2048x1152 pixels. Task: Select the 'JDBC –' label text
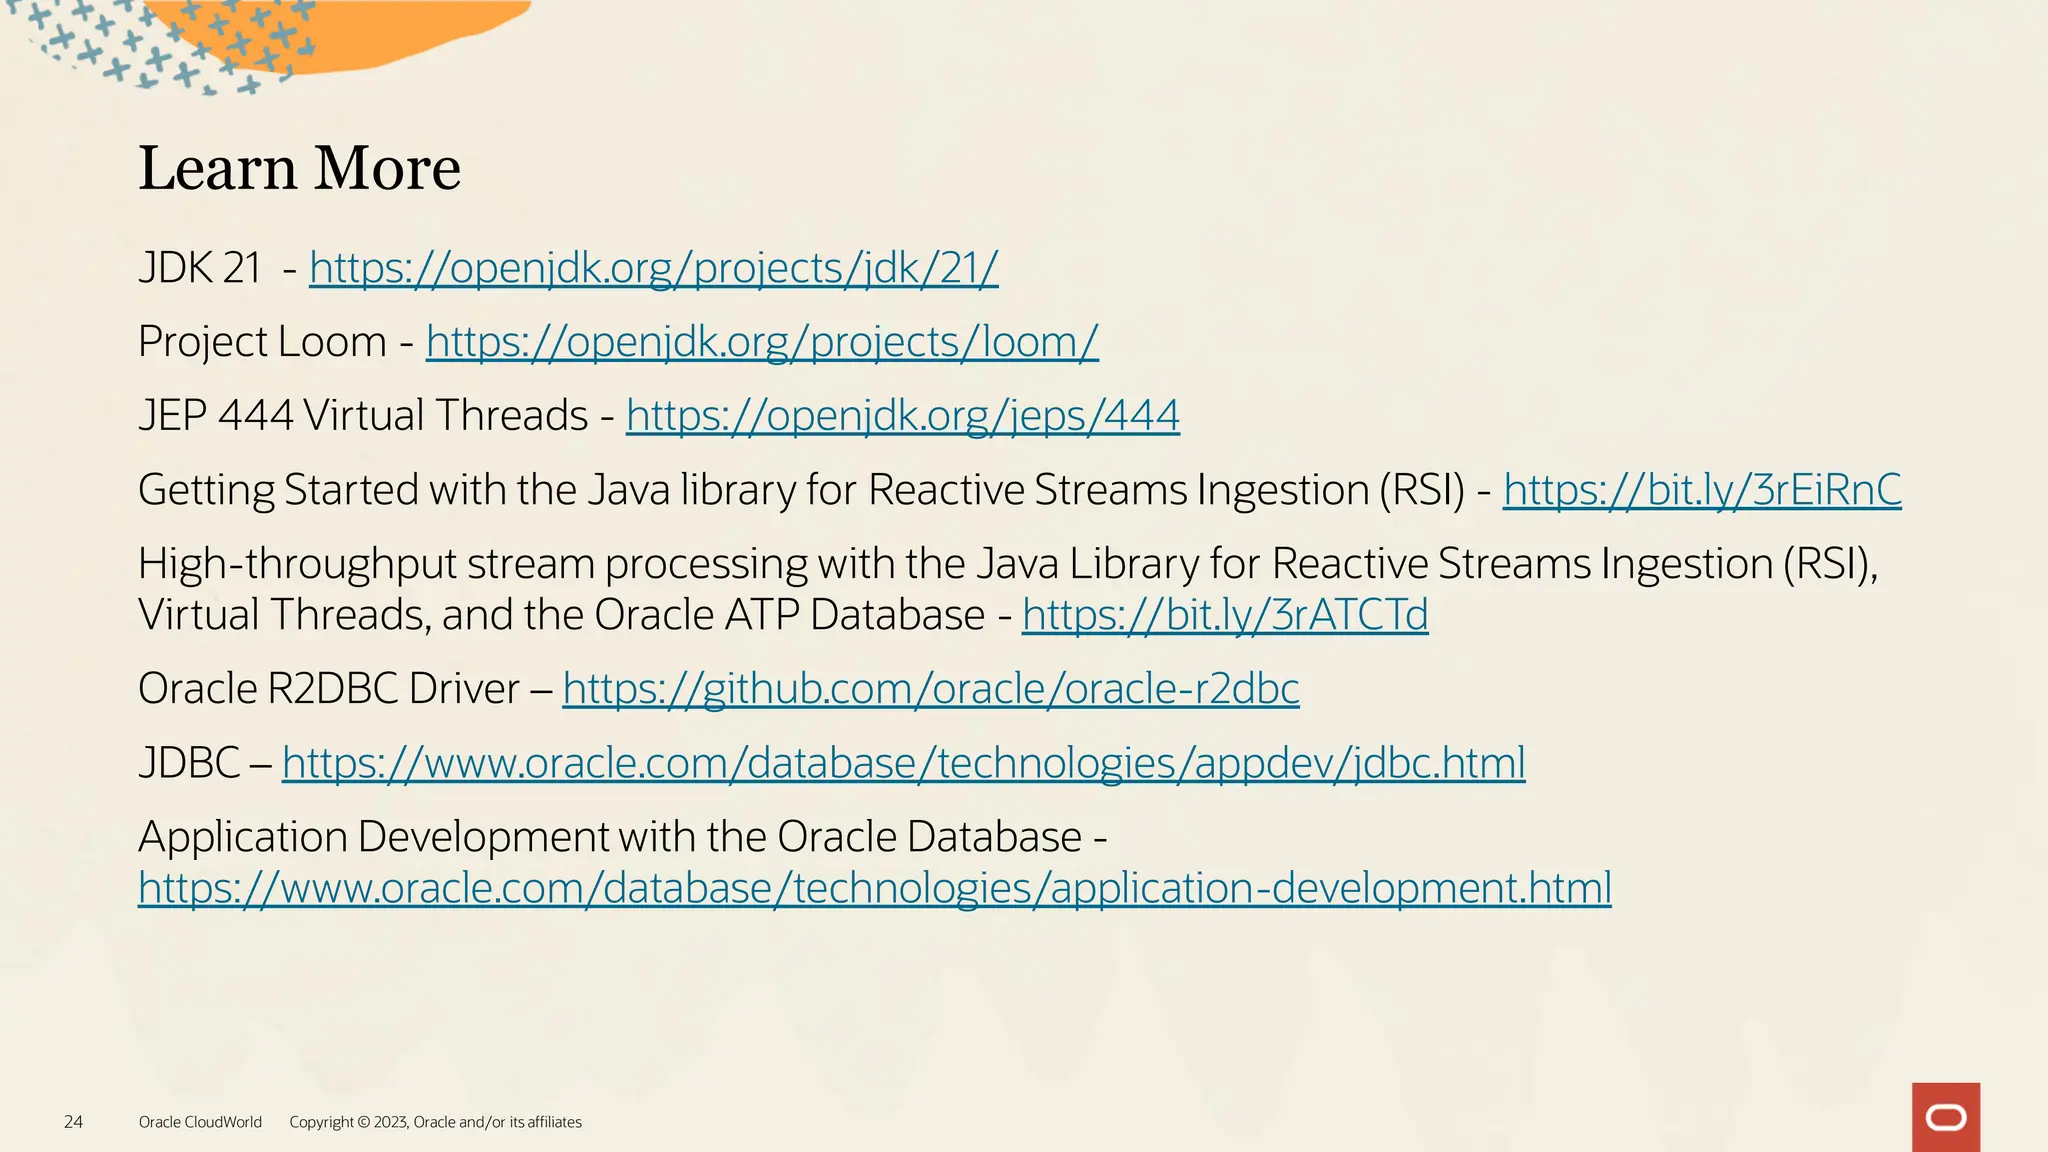point(205,763)
